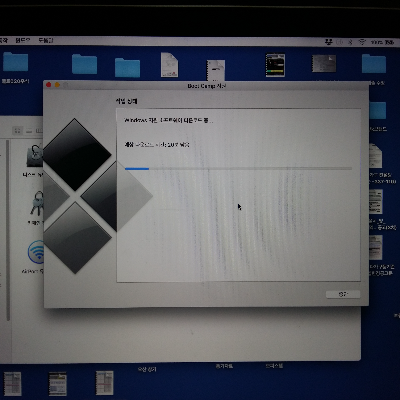400x400 pixels.
Task: Open the Window menu in the menu bar
Action: click(x=22, y=40)
